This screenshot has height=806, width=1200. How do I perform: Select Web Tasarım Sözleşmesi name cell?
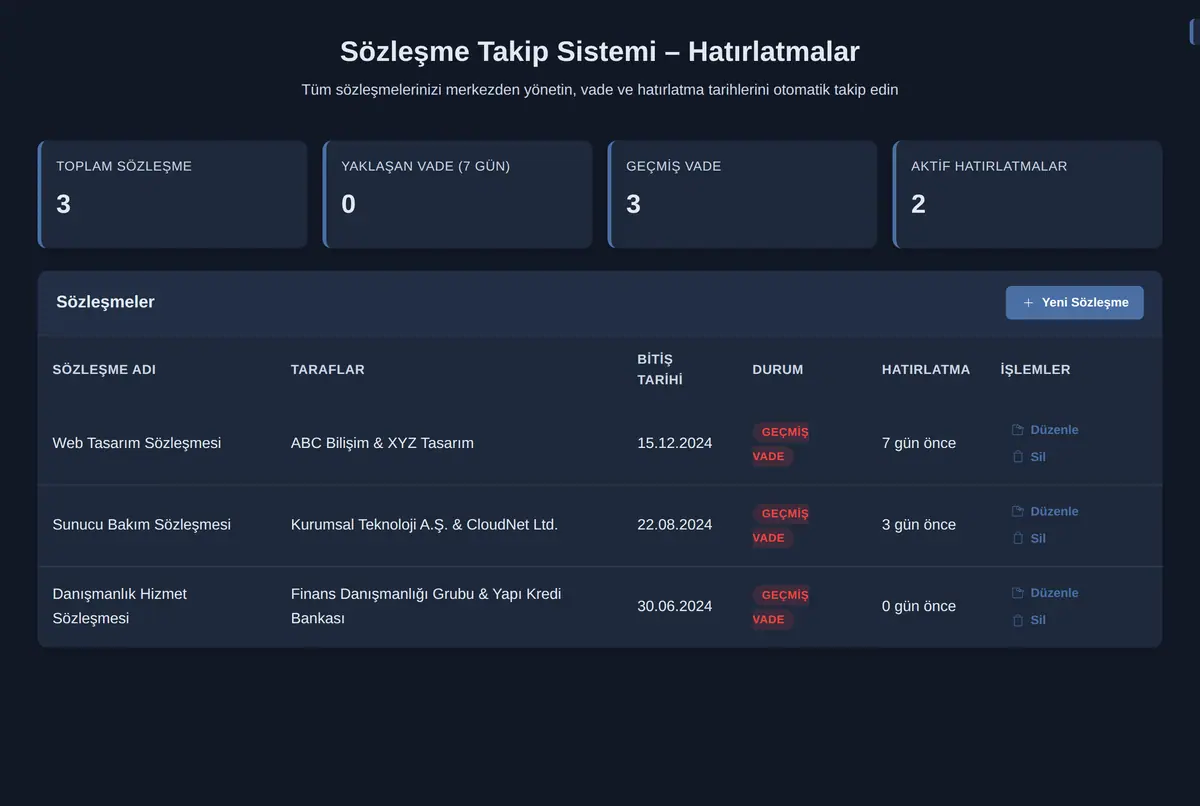click(x=137, y=443)
